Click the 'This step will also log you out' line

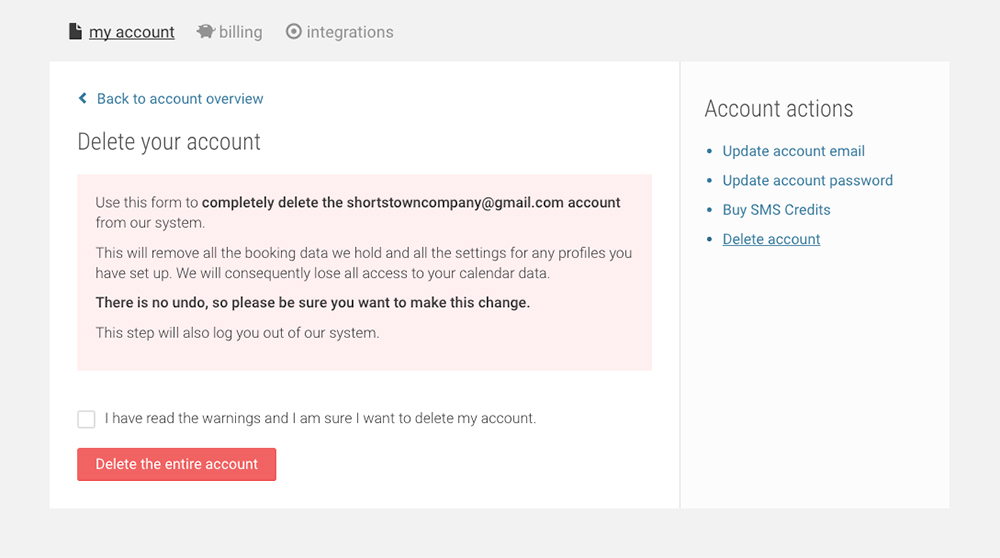(x=237, y=332)
